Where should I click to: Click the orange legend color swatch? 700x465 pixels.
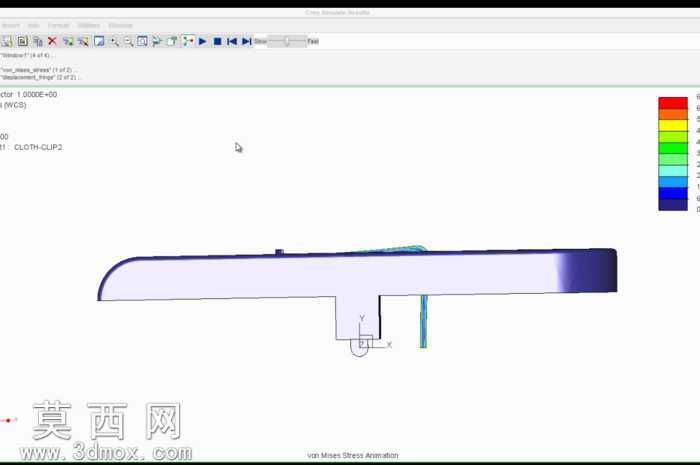pyautogui.click(x=673, y=114)
